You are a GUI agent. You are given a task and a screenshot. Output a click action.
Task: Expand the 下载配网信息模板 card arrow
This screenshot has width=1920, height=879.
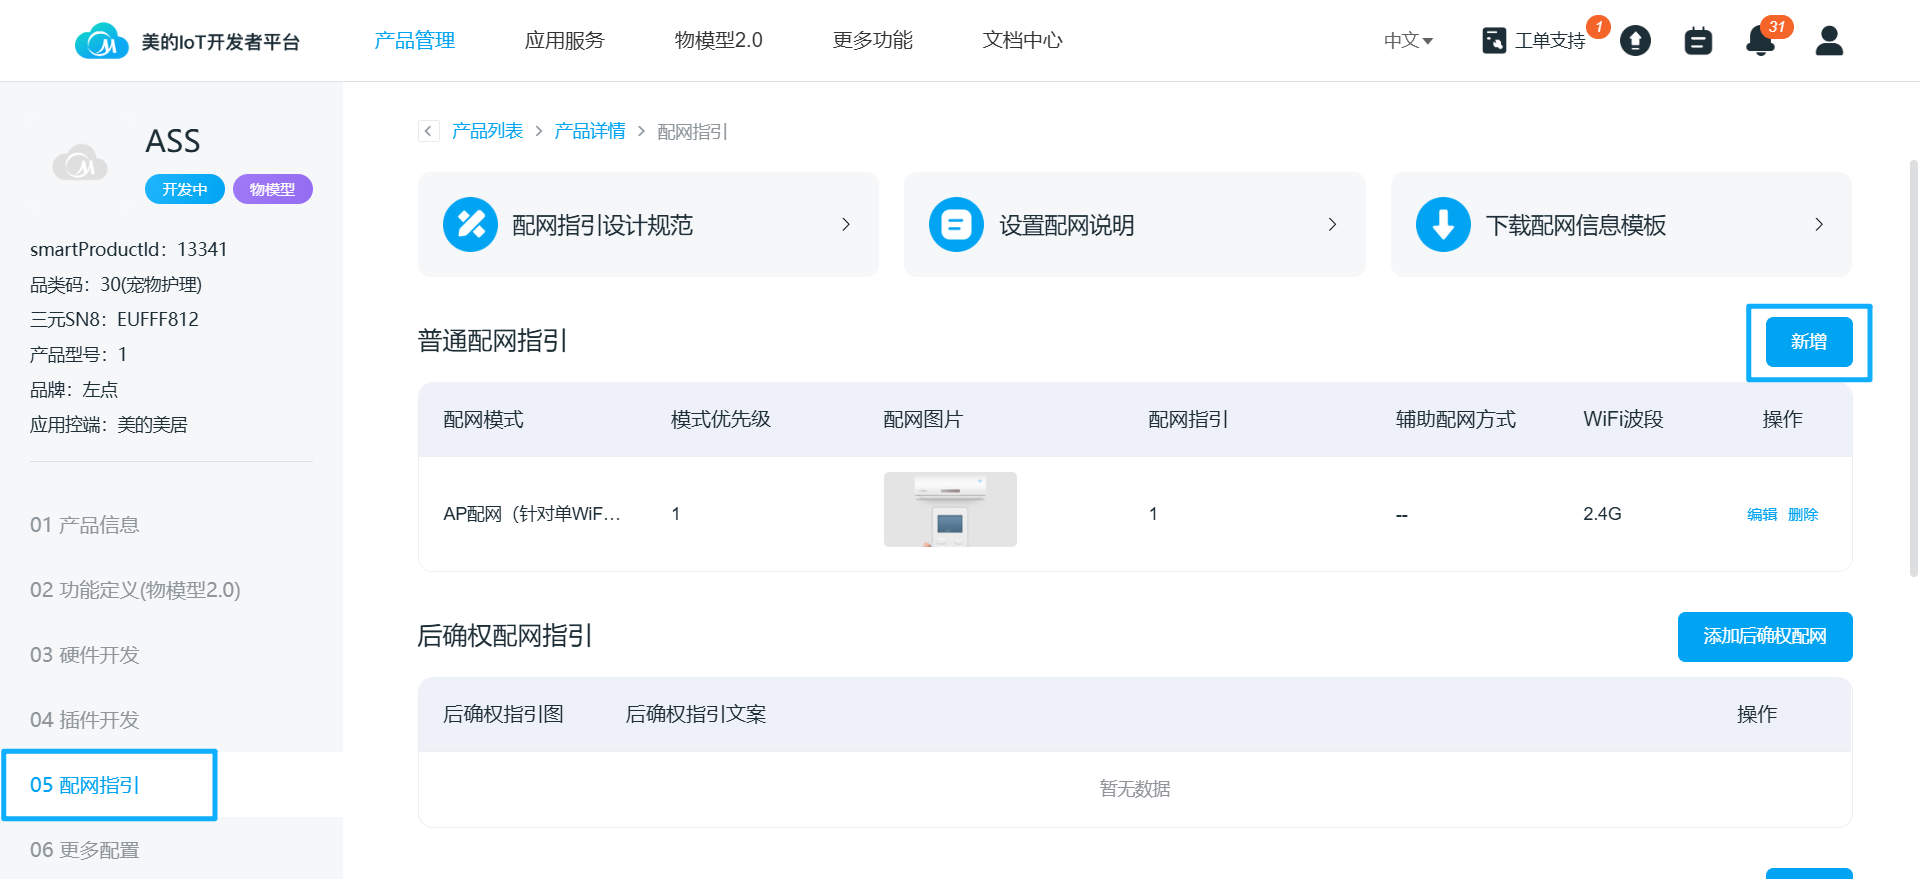coord(1818,225)
